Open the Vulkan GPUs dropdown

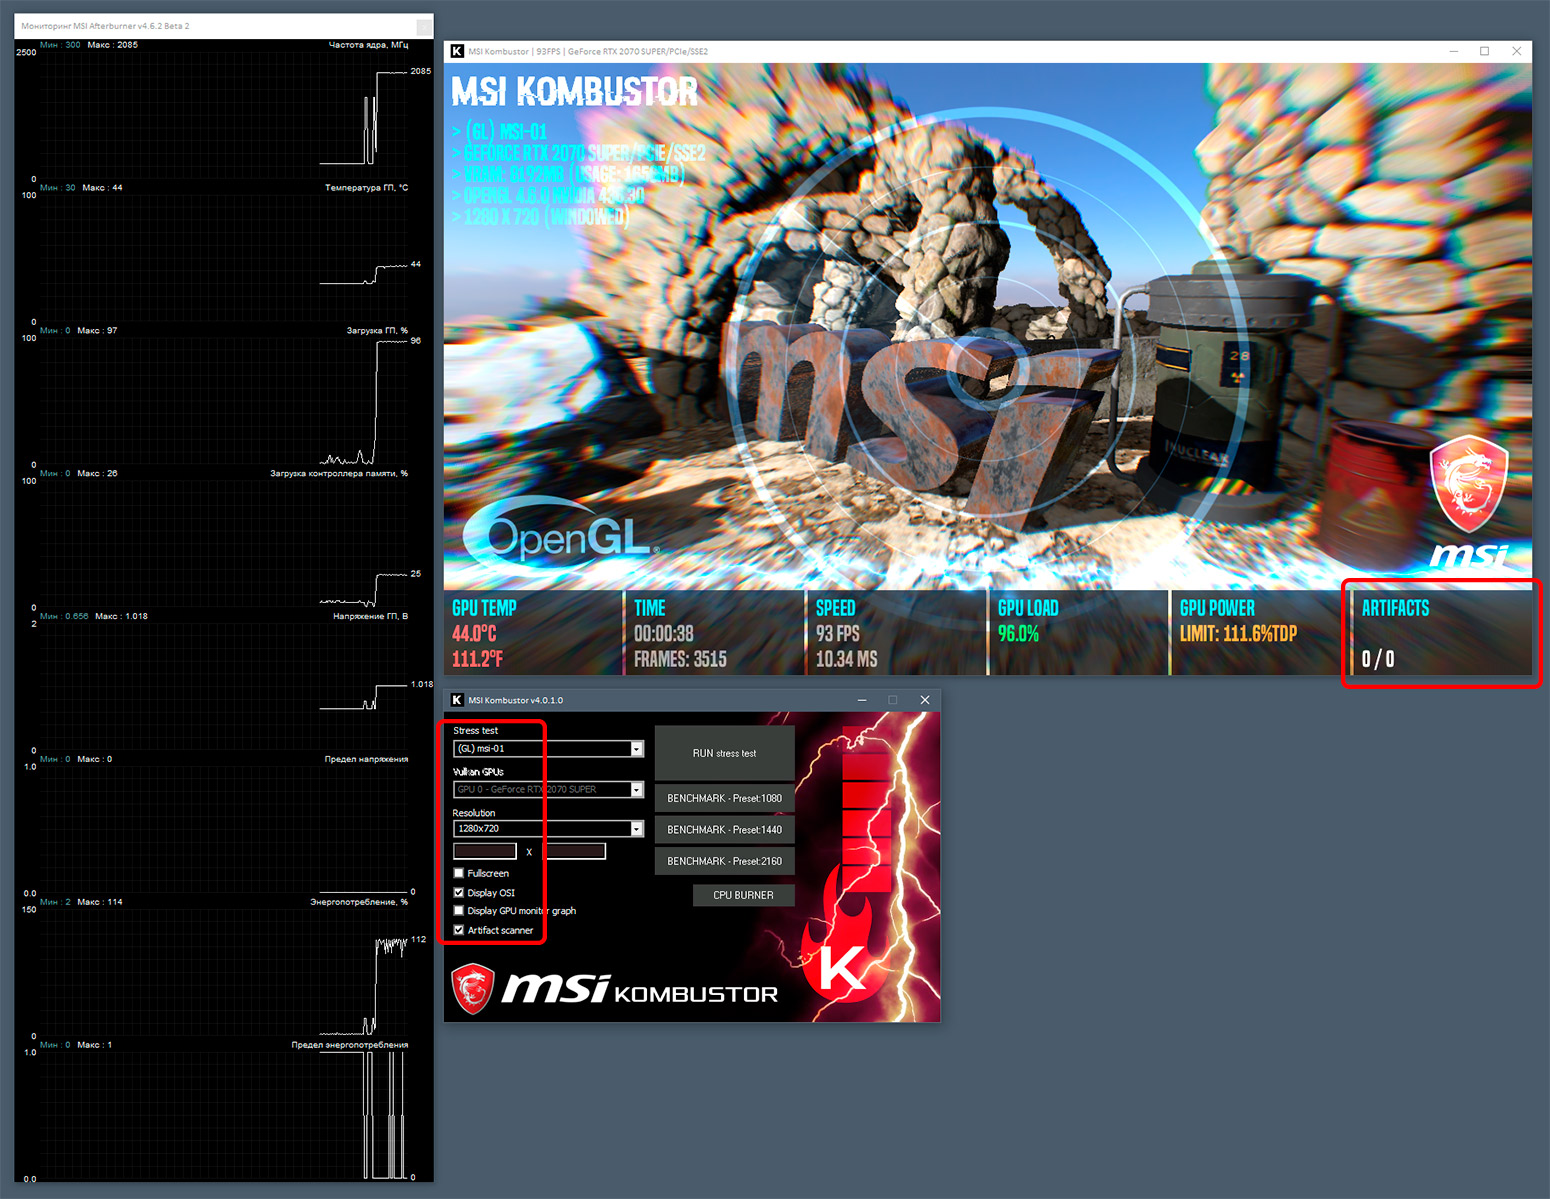click(548, 790)
